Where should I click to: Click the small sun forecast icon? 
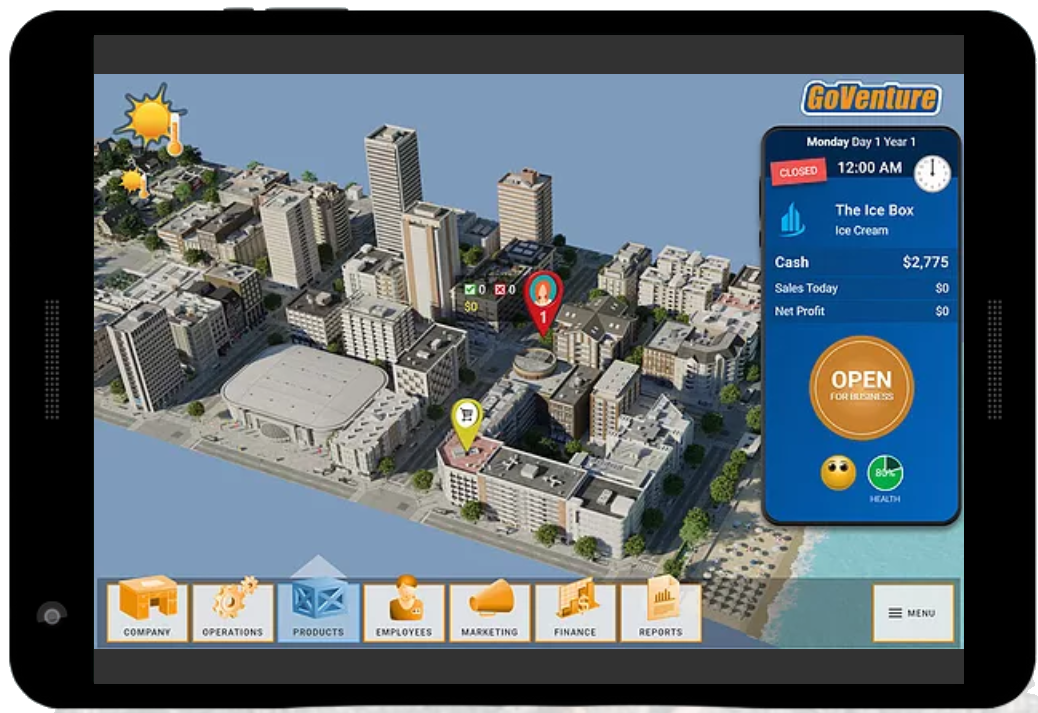point(135,181)
